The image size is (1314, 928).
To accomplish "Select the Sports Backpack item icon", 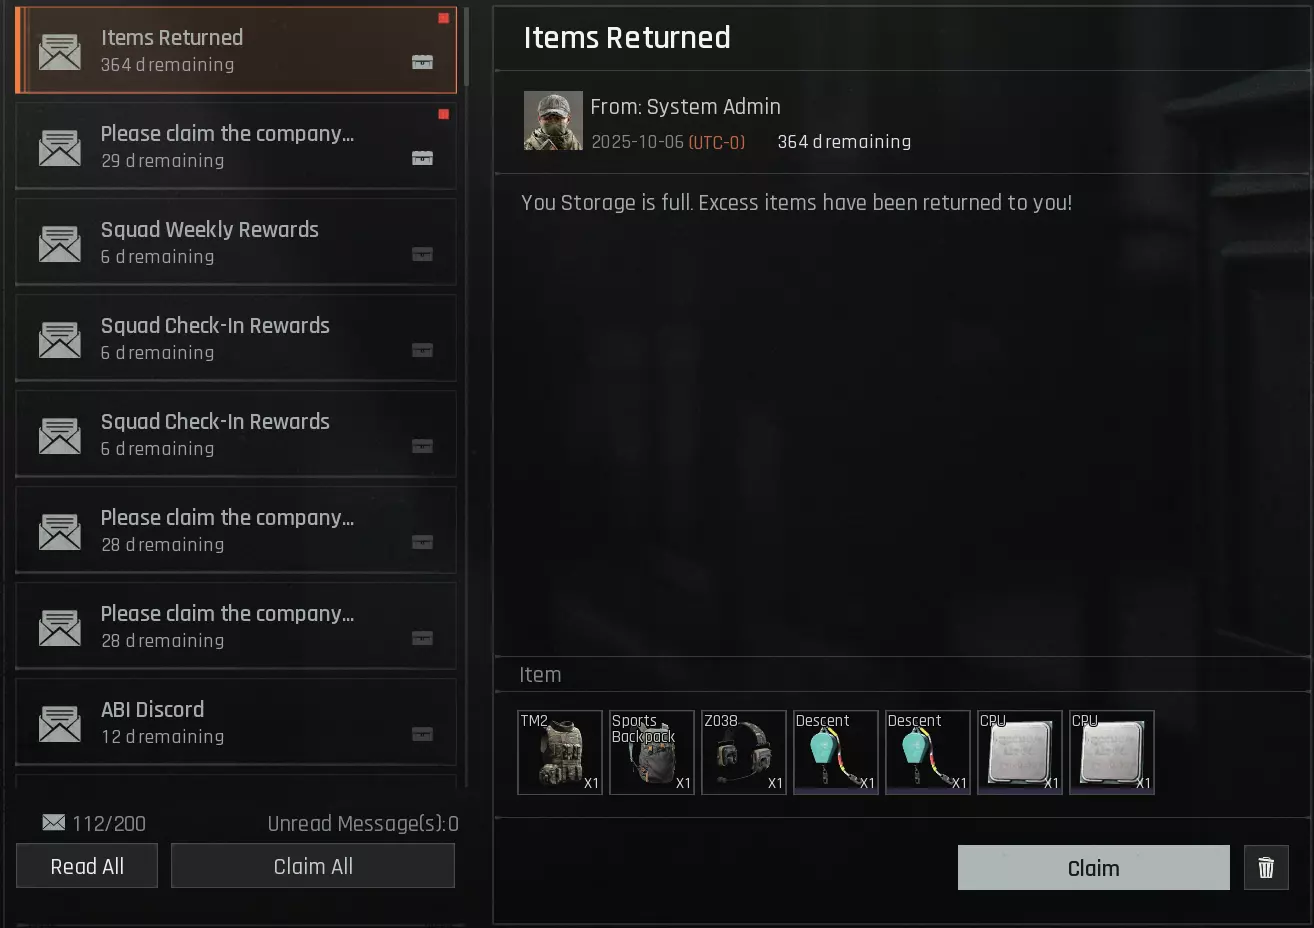I will [652, 752].
